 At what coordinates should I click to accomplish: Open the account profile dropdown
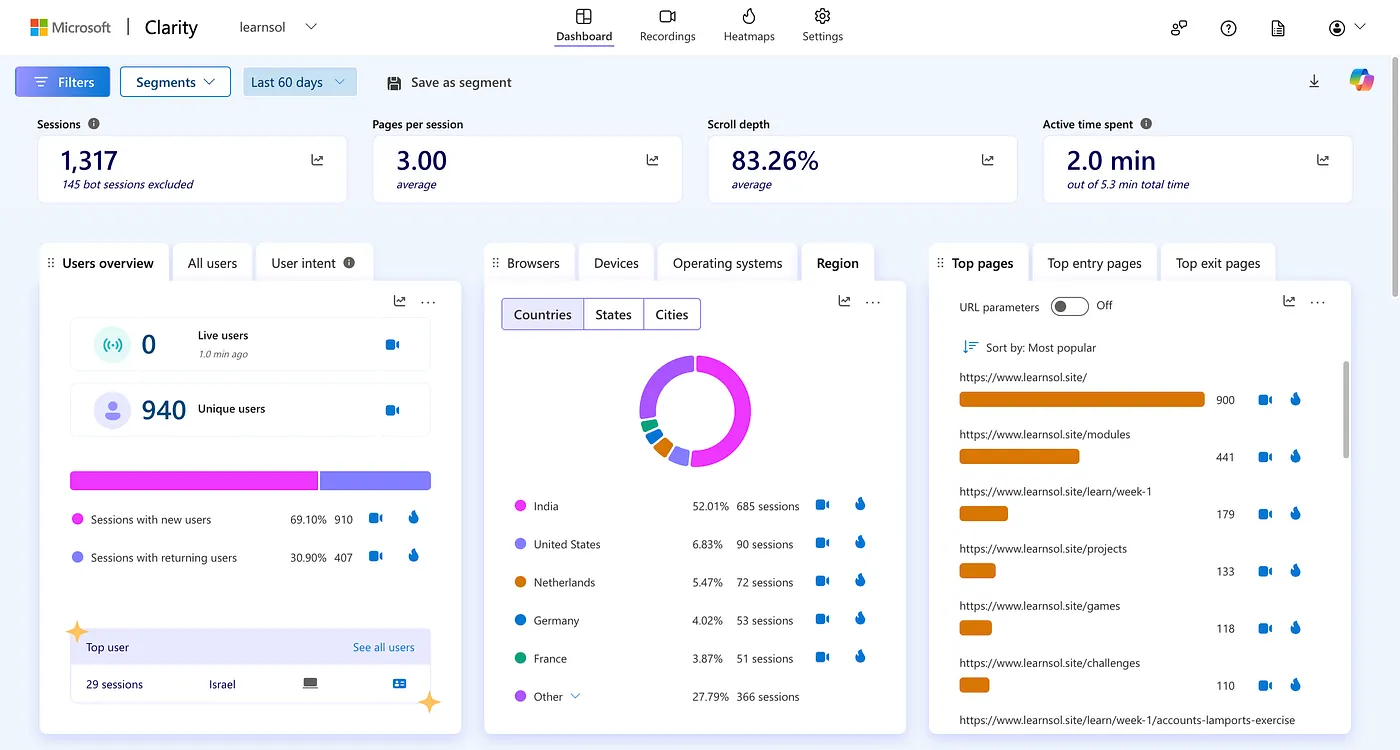[x=1347, y=28]
